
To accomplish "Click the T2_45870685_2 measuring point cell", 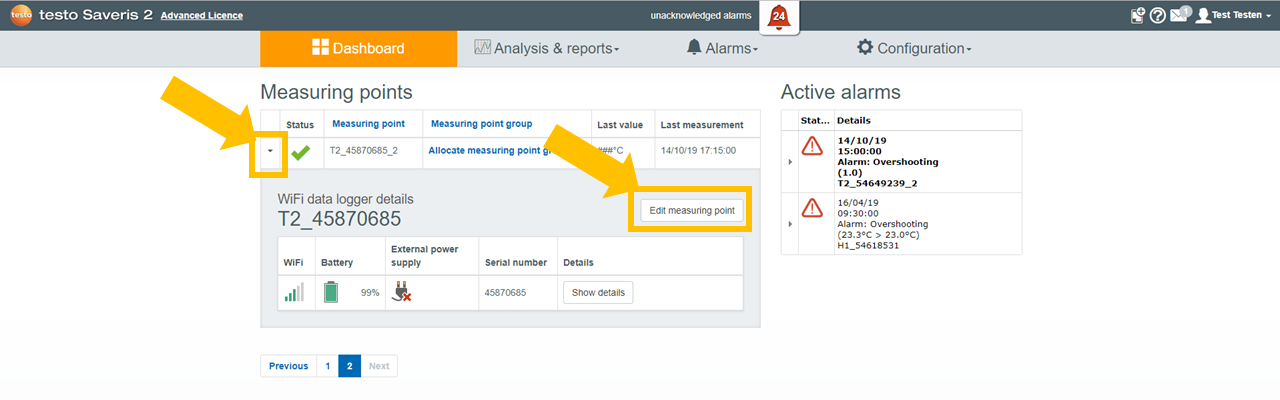I will 364,151.
